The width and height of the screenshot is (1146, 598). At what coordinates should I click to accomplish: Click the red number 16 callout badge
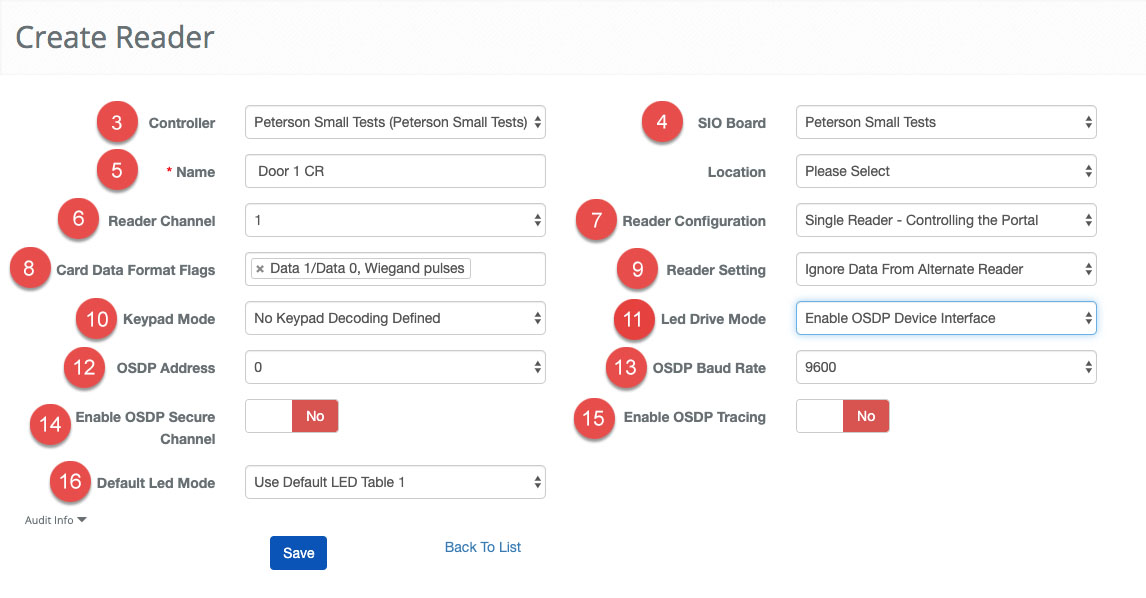pos(70,482)
